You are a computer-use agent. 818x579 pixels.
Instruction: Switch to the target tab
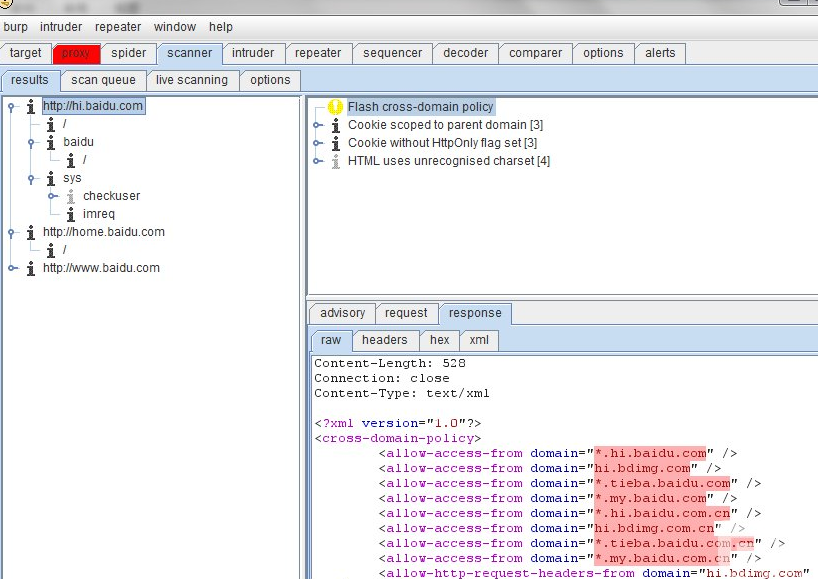[26, 53]
